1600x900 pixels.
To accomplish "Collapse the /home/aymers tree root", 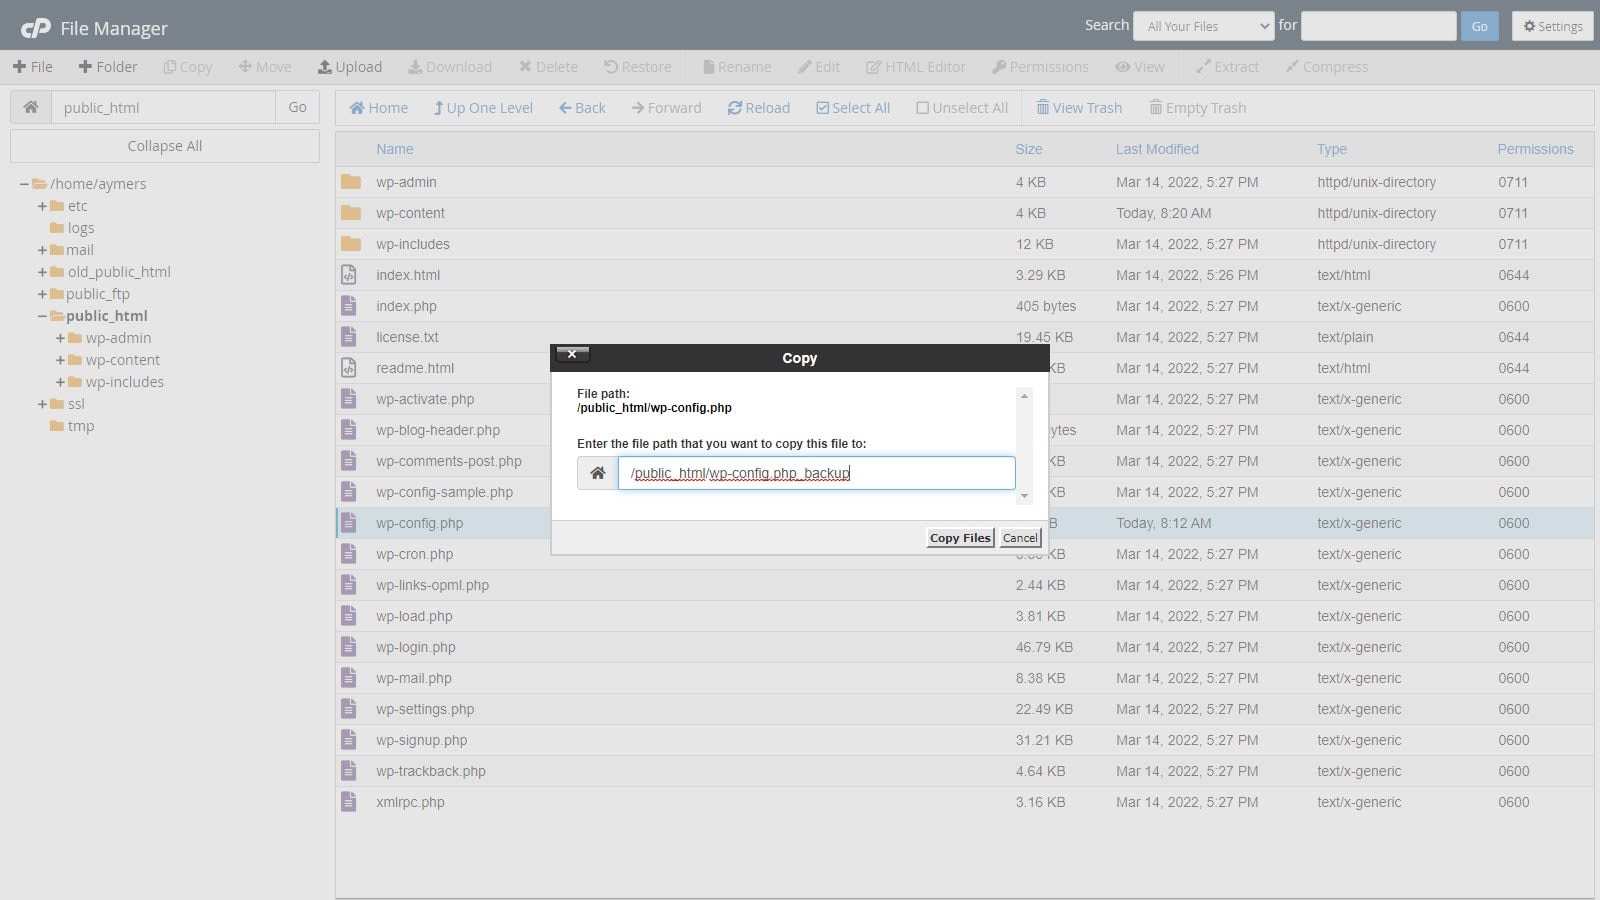I will (x=24, y=184).
